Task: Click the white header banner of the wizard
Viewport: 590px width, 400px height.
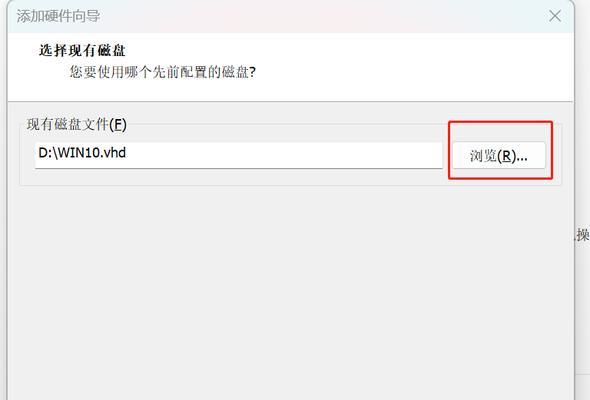Action: 290,67
